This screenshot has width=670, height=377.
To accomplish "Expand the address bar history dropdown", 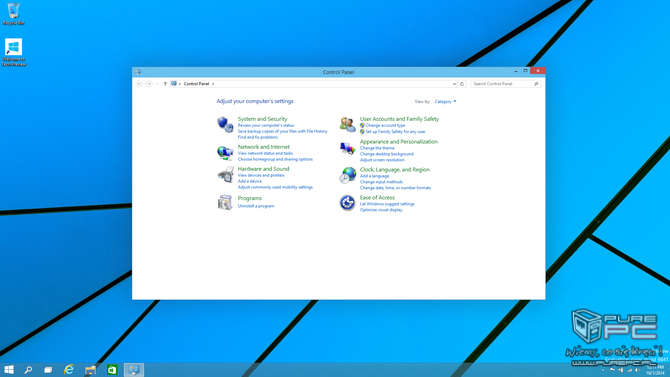I will [454, 84].
